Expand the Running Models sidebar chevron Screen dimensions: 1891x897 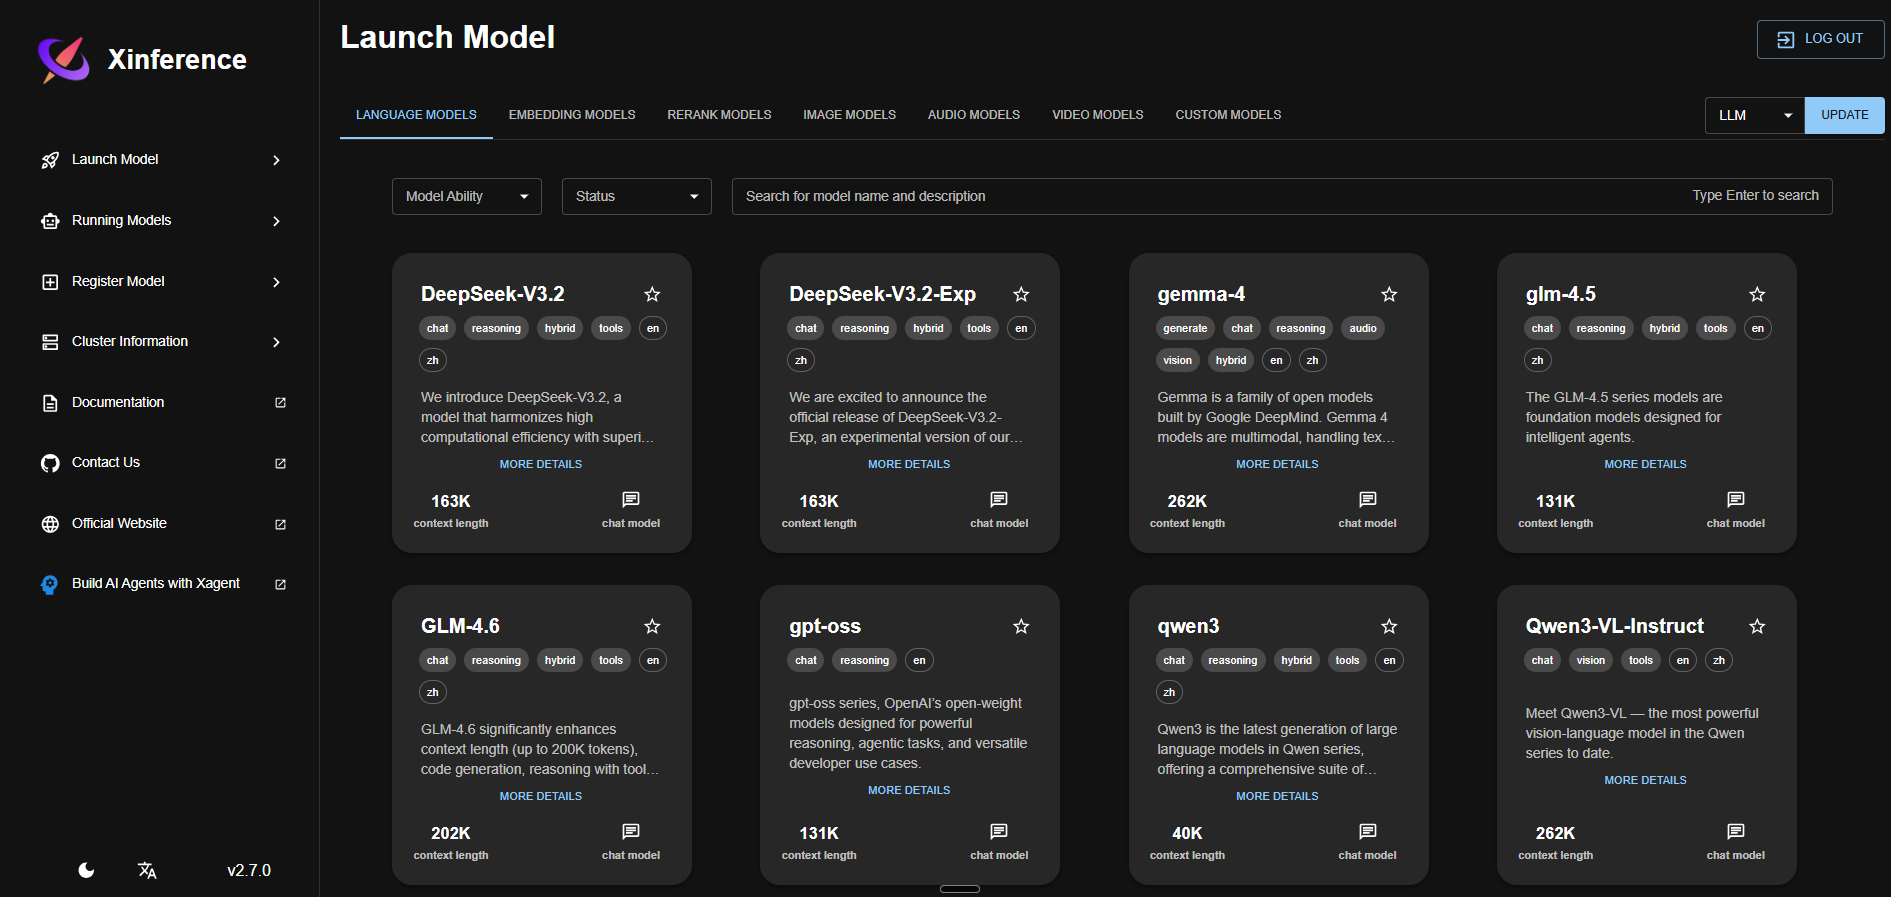[277, 221]
